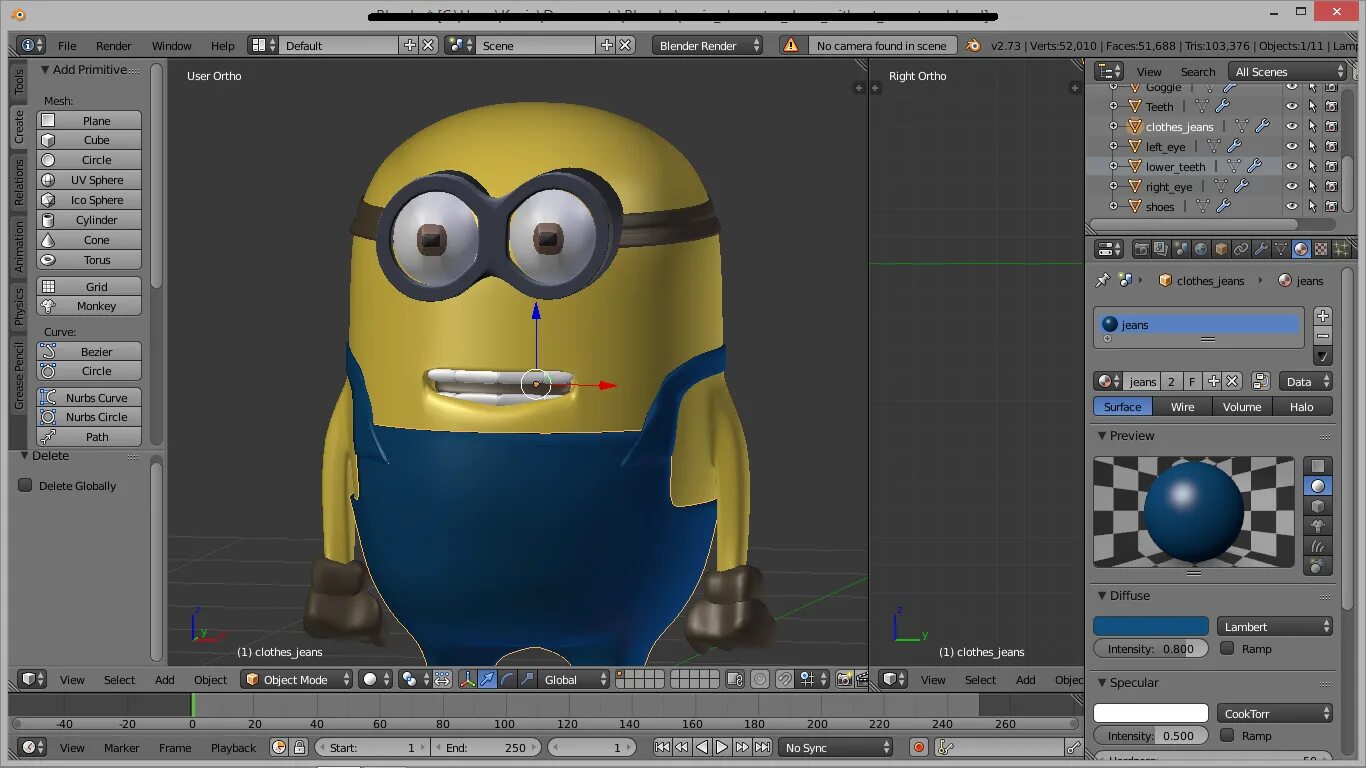
Task: Click the translate manipulator arrow icon
Action: pyautogui.click(x=487, y=680)
